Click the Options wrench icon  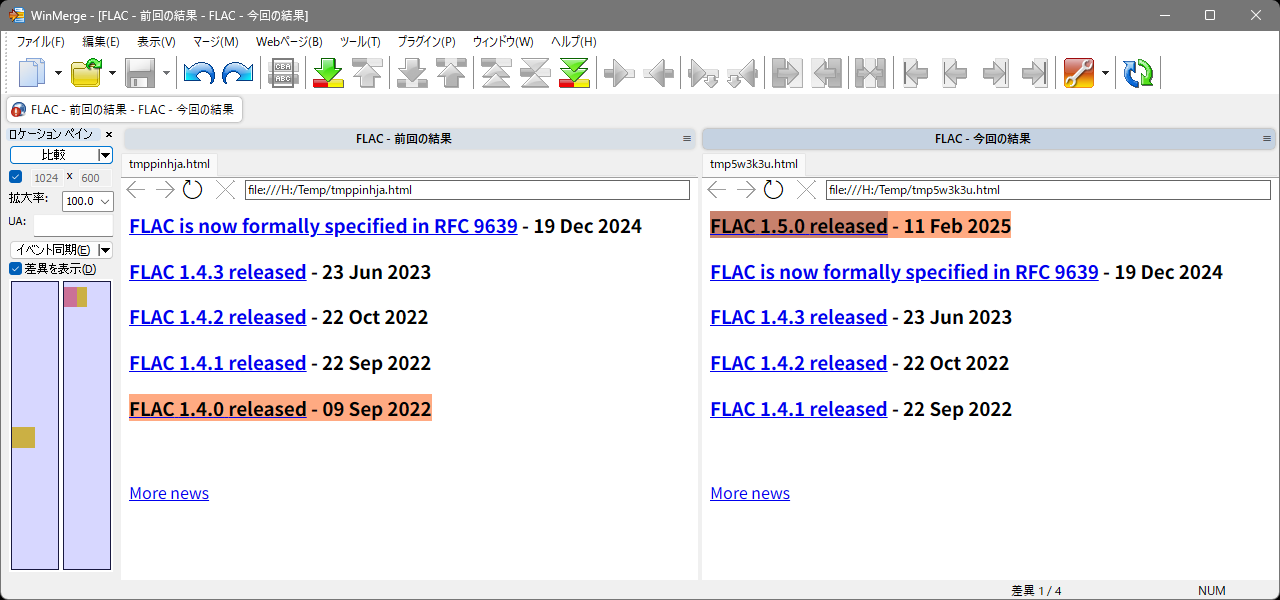point(1079,73)
